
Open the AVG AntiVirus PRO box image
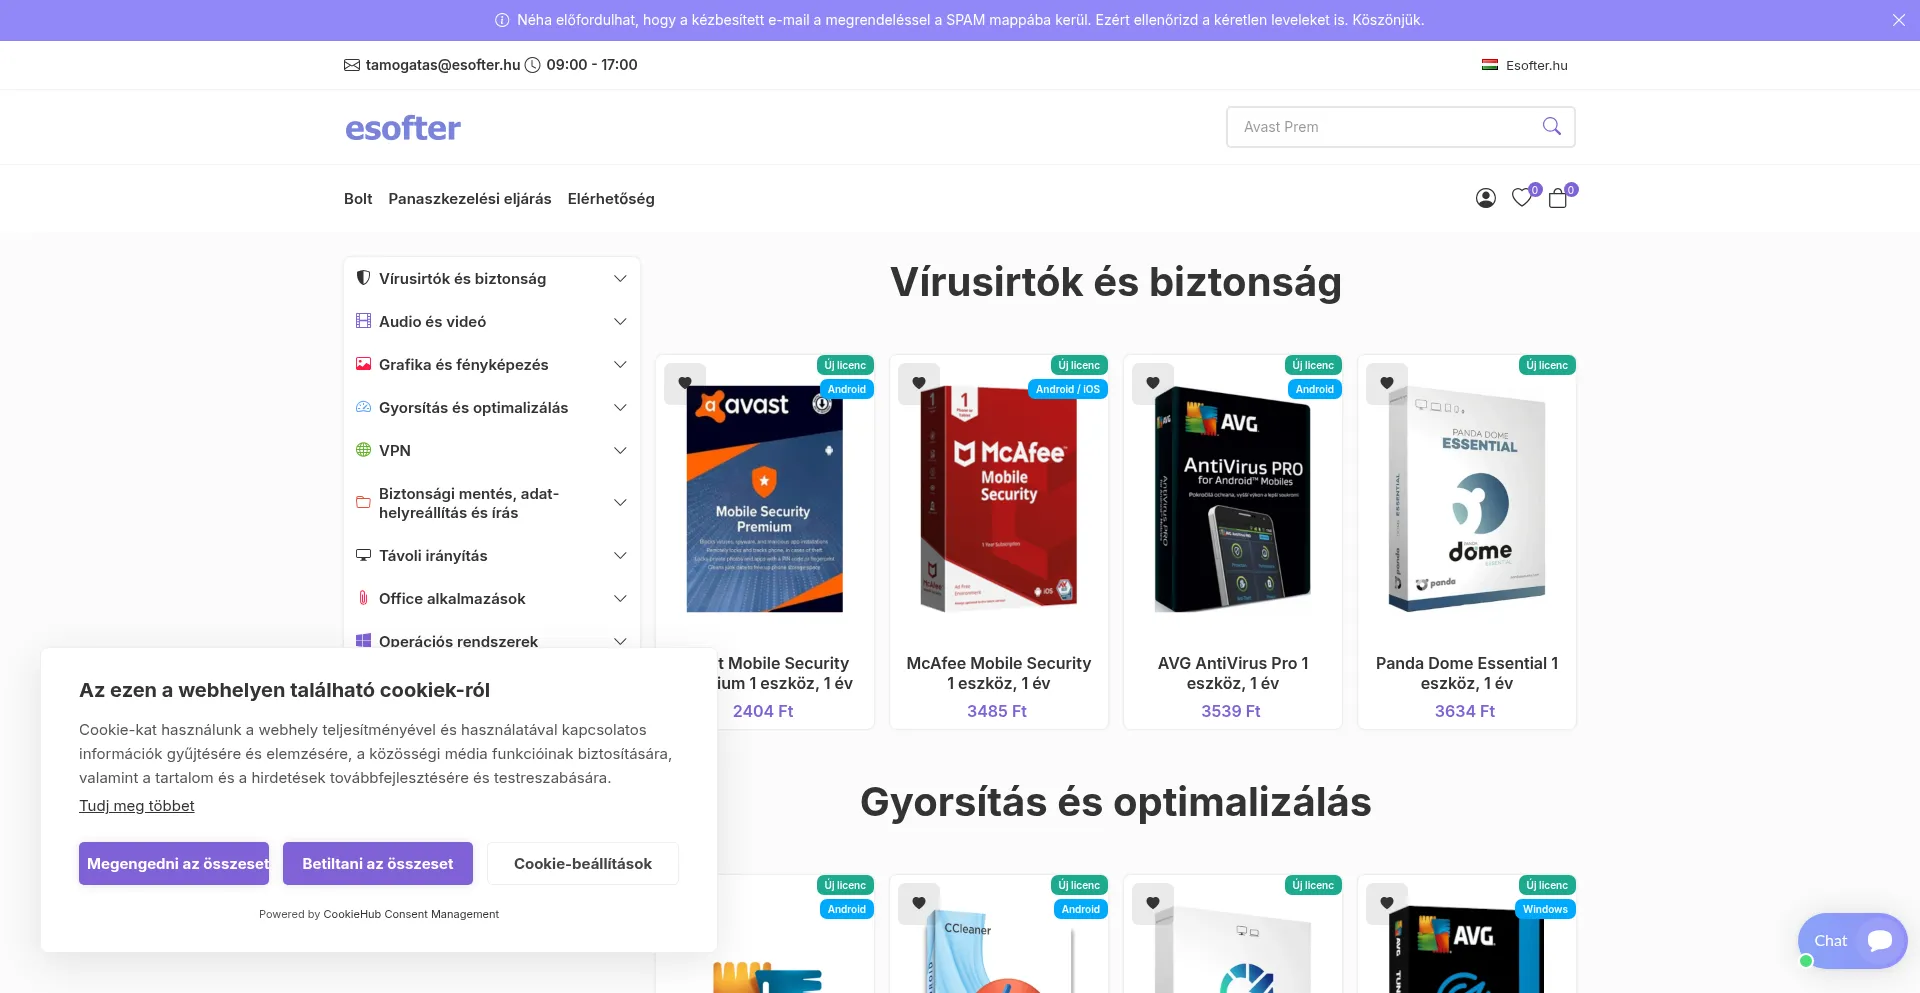coord(1233,499)
